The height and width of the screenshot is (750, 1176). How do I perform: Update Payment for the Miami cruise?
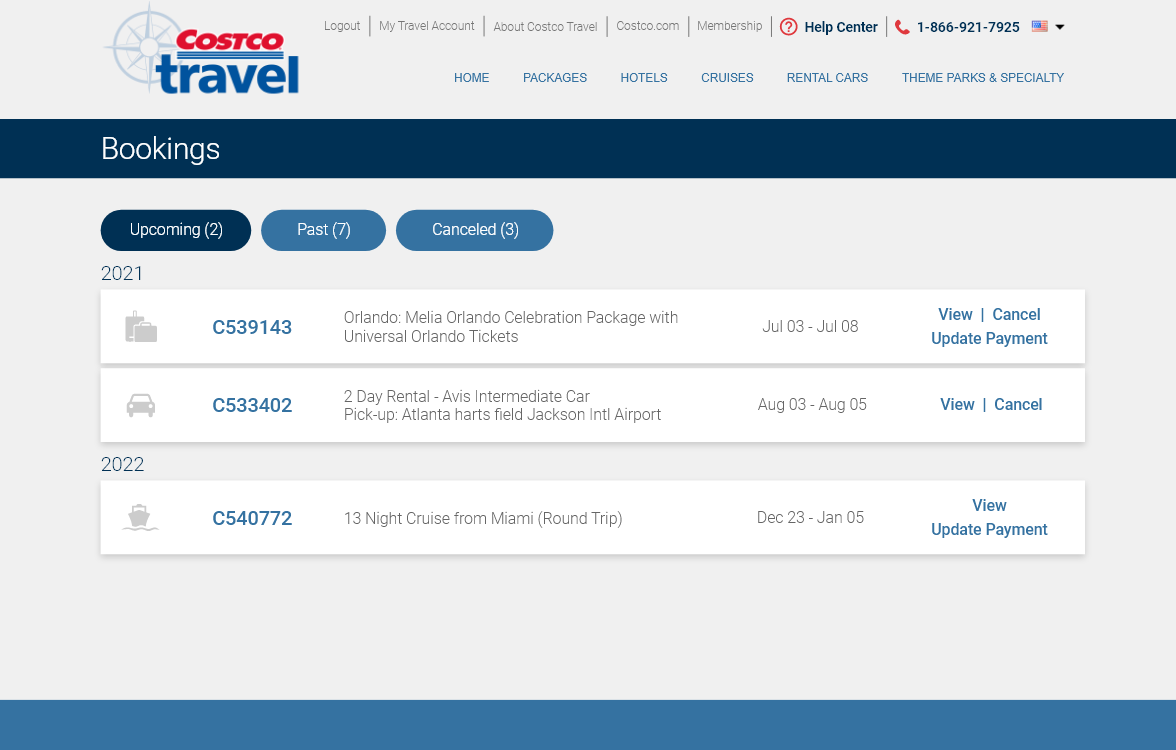coord(989,530)
